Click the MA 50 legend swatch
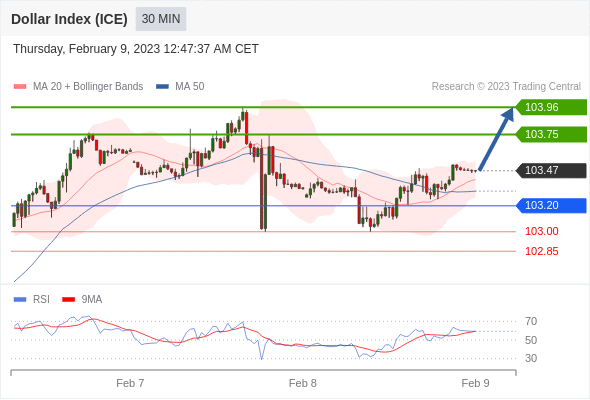This screenshot has width=590, height=400. pyautogui.click(x=162, y=87)
